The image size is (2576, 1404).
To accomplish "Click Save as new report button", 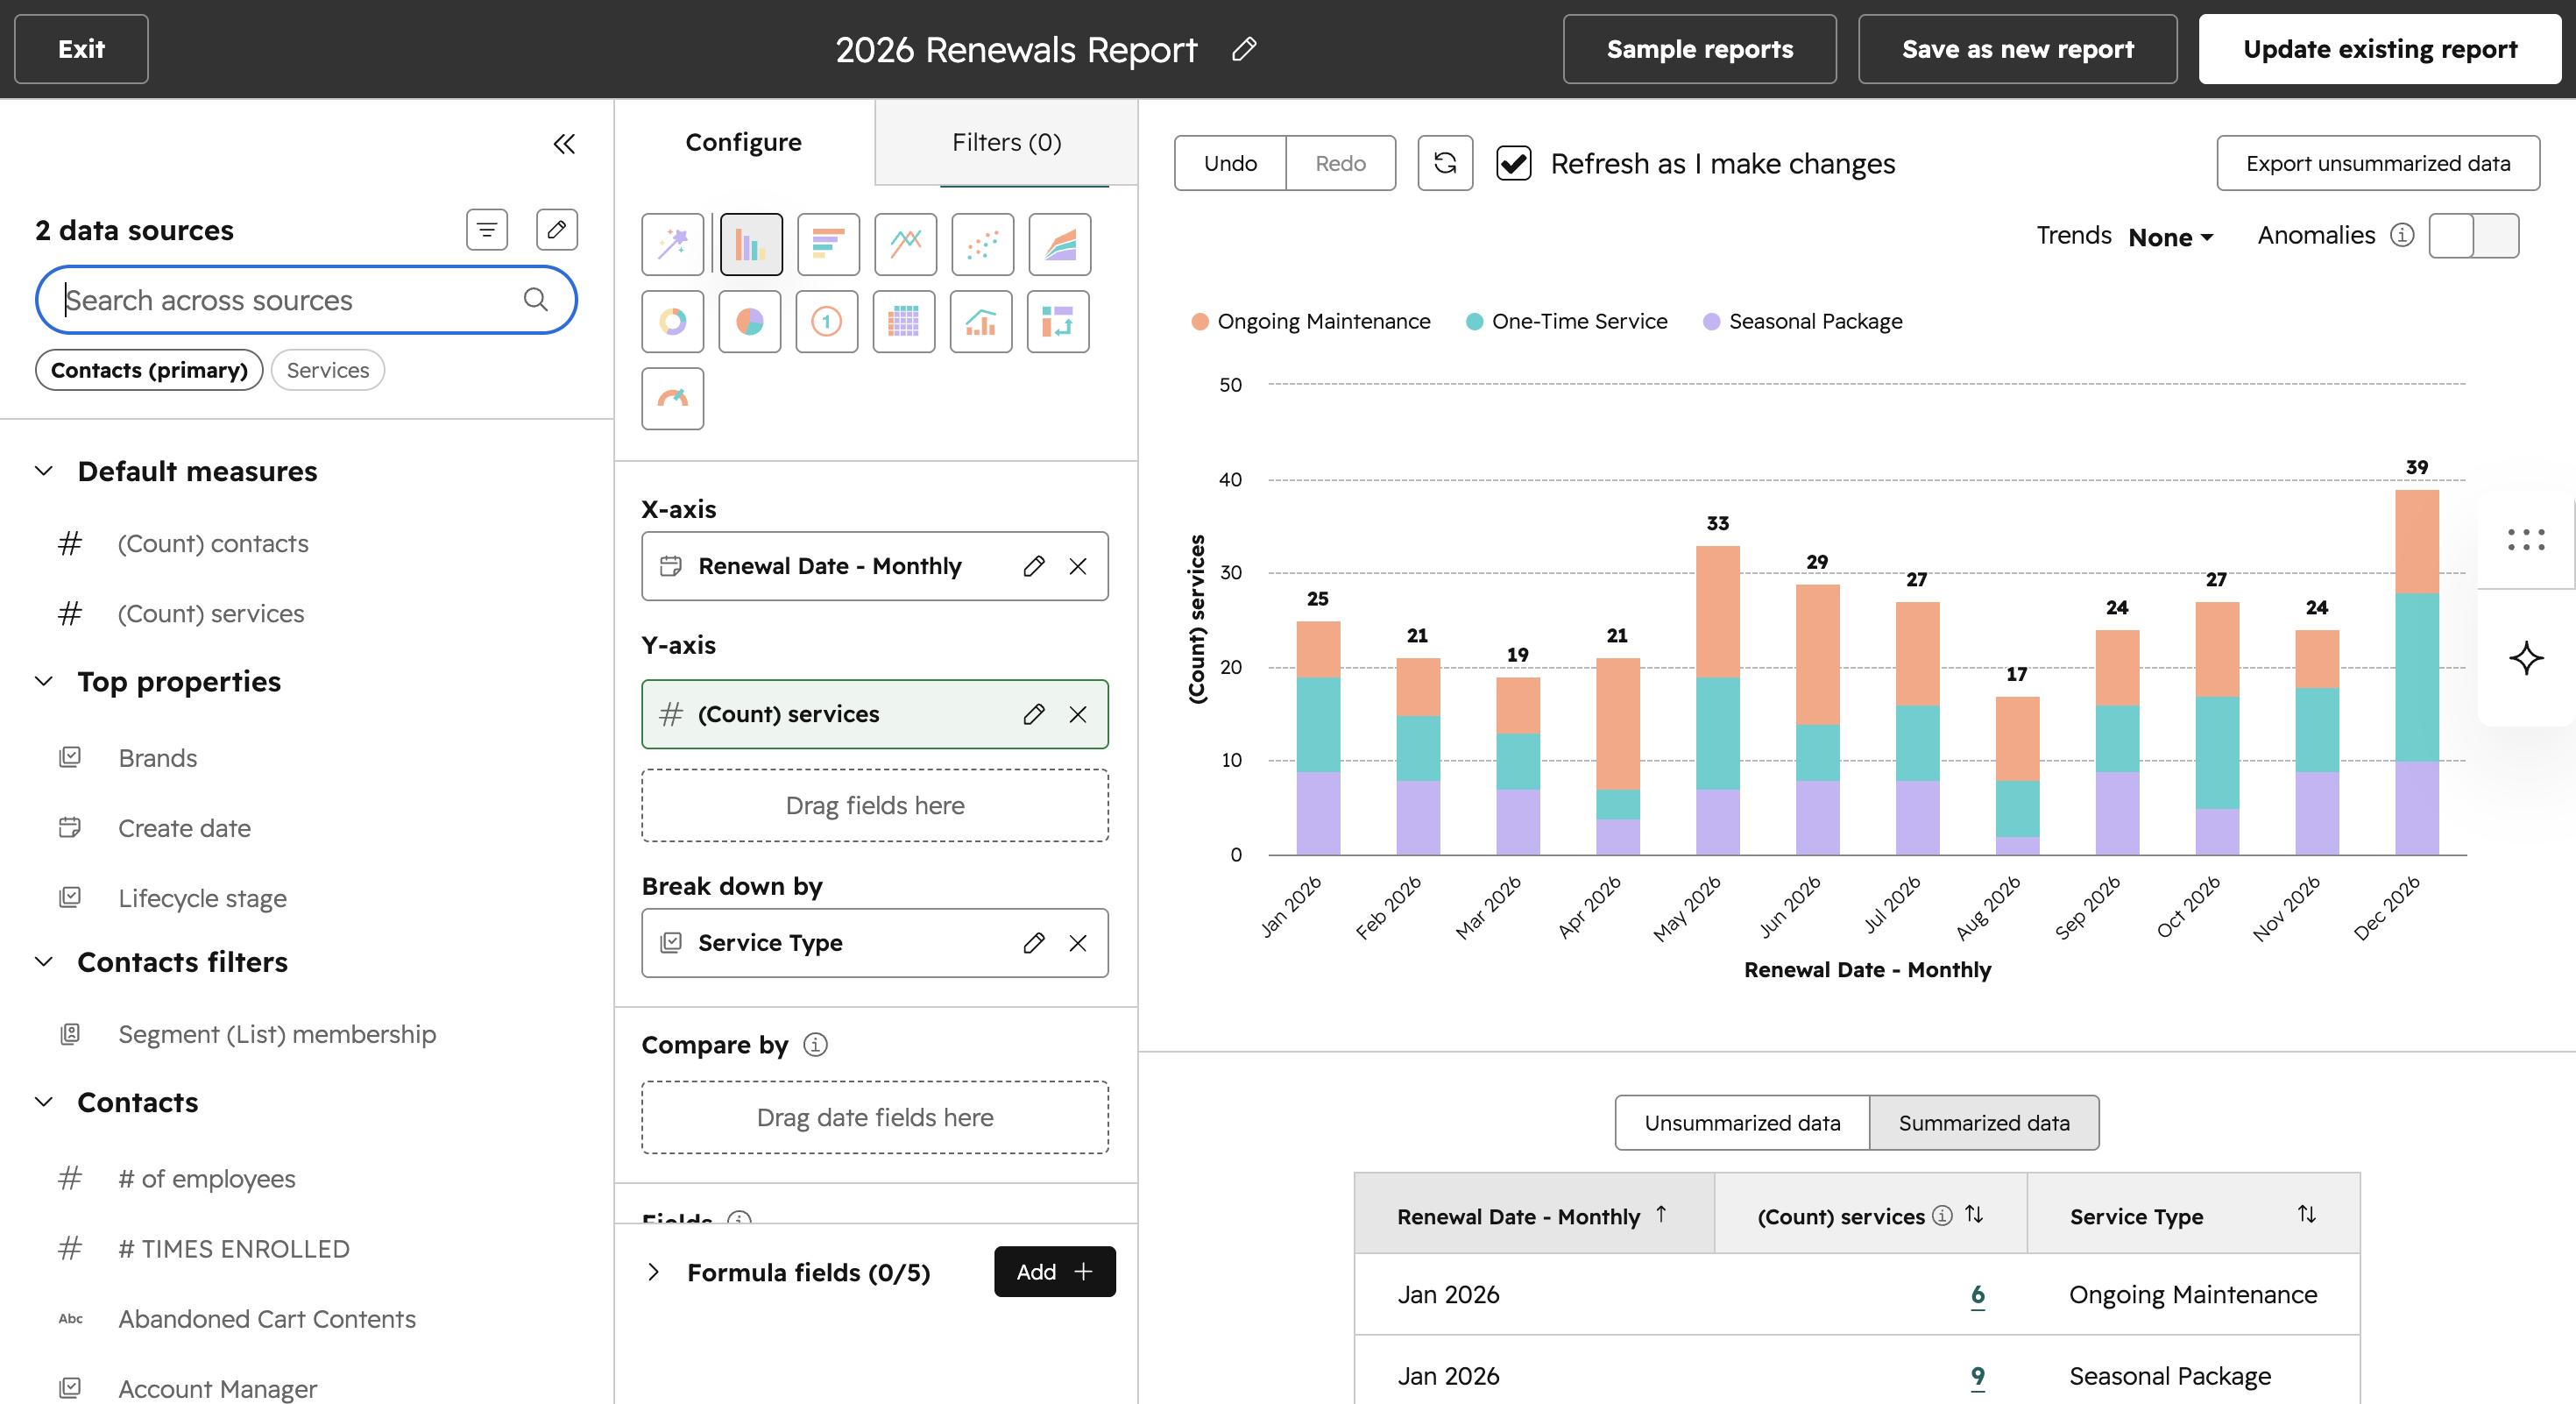I will point(2017,49).
